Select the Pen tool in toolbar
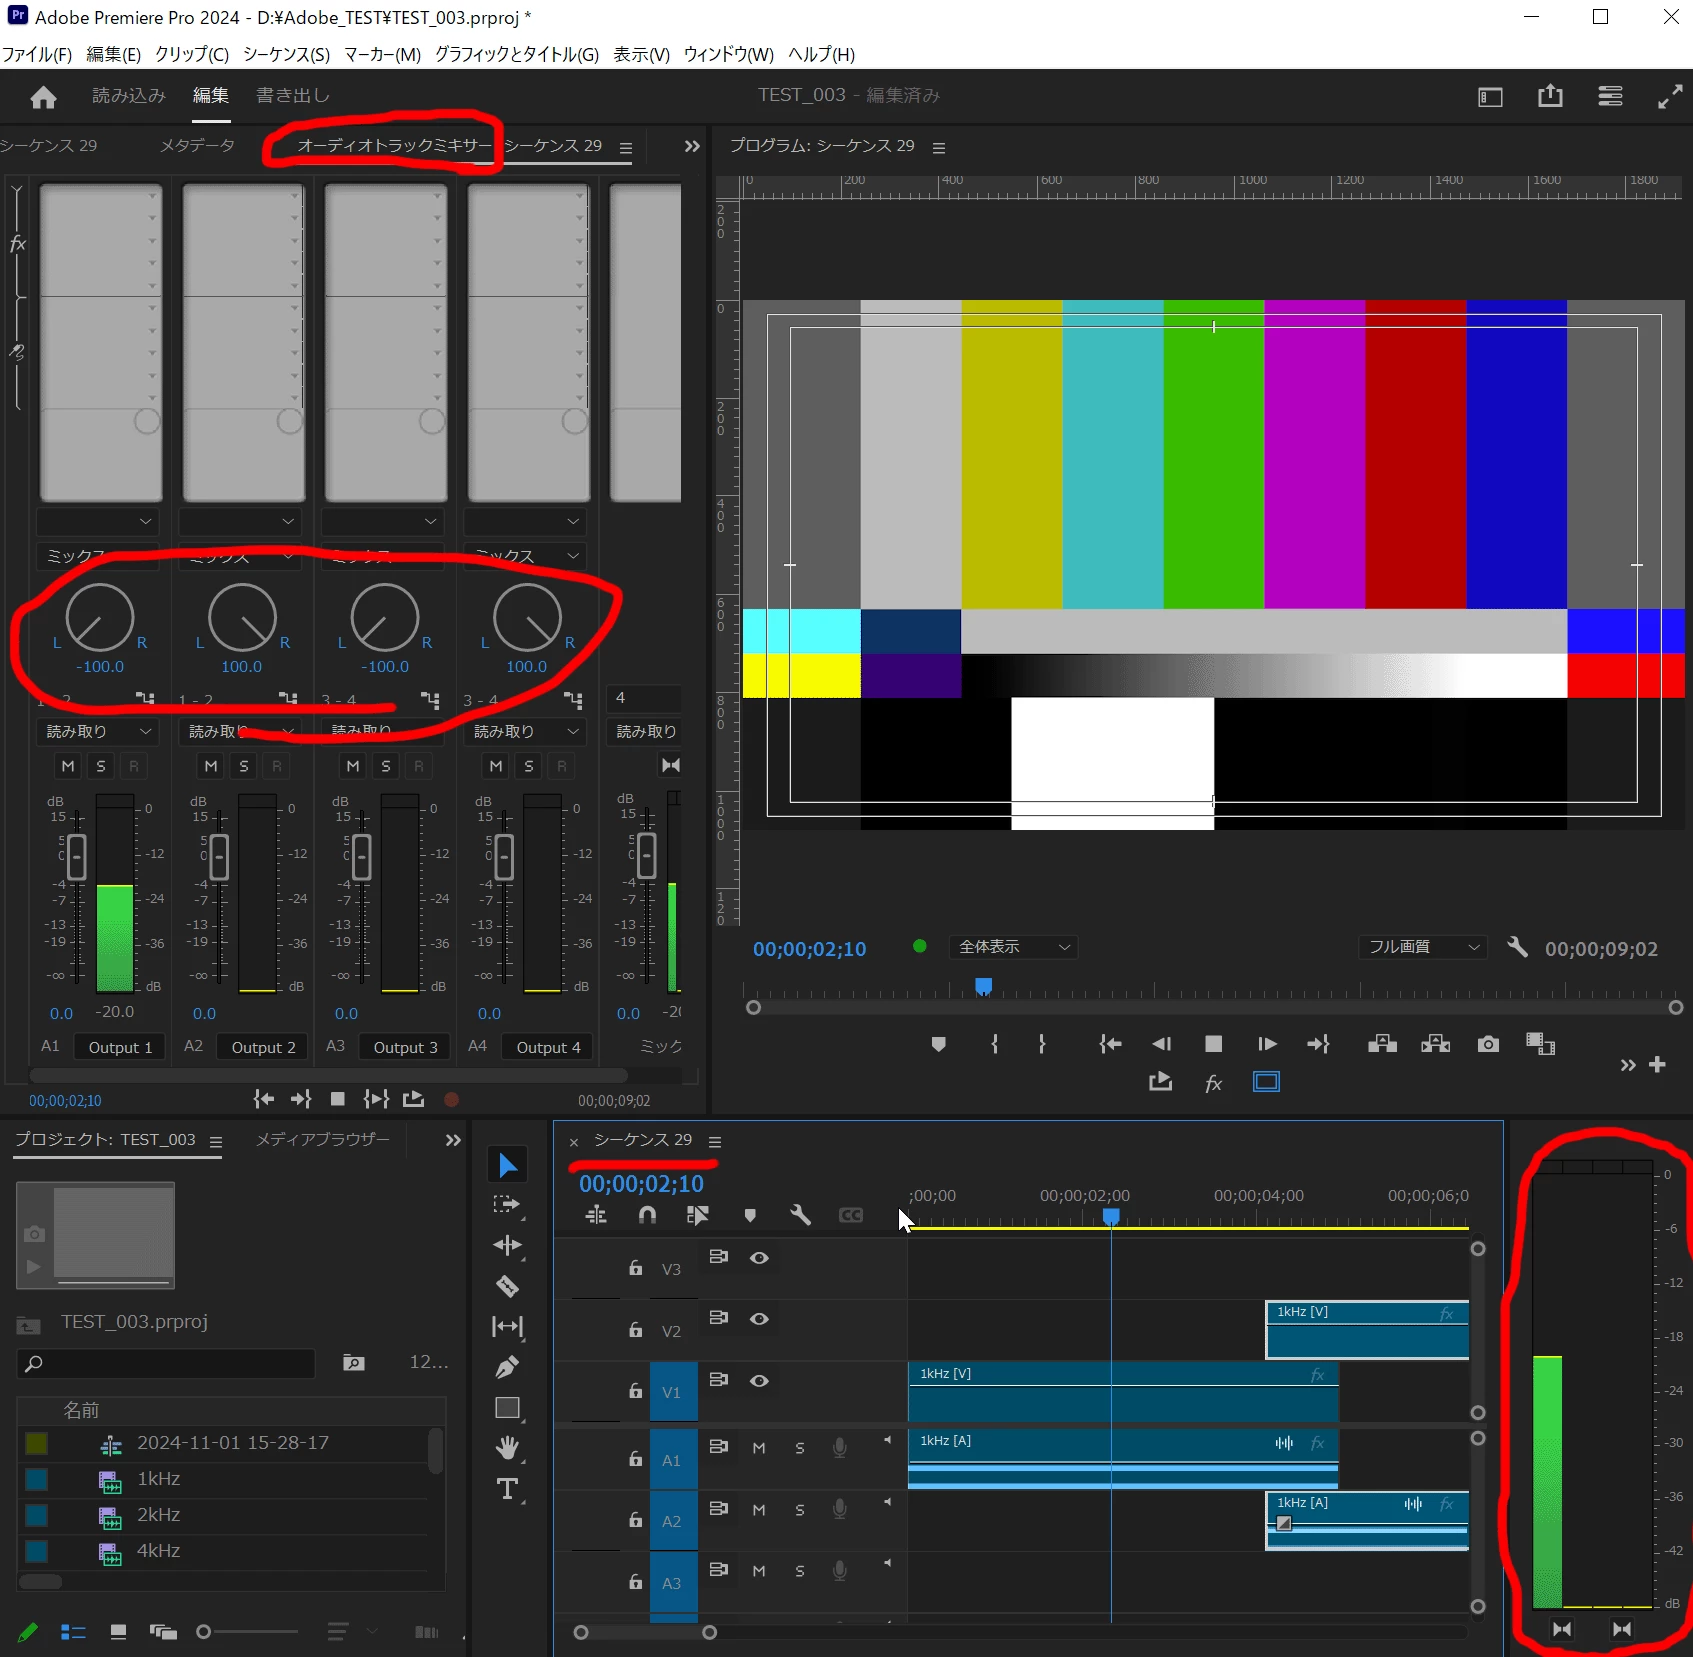1693x1657 pixels. tap(507, 1367)
